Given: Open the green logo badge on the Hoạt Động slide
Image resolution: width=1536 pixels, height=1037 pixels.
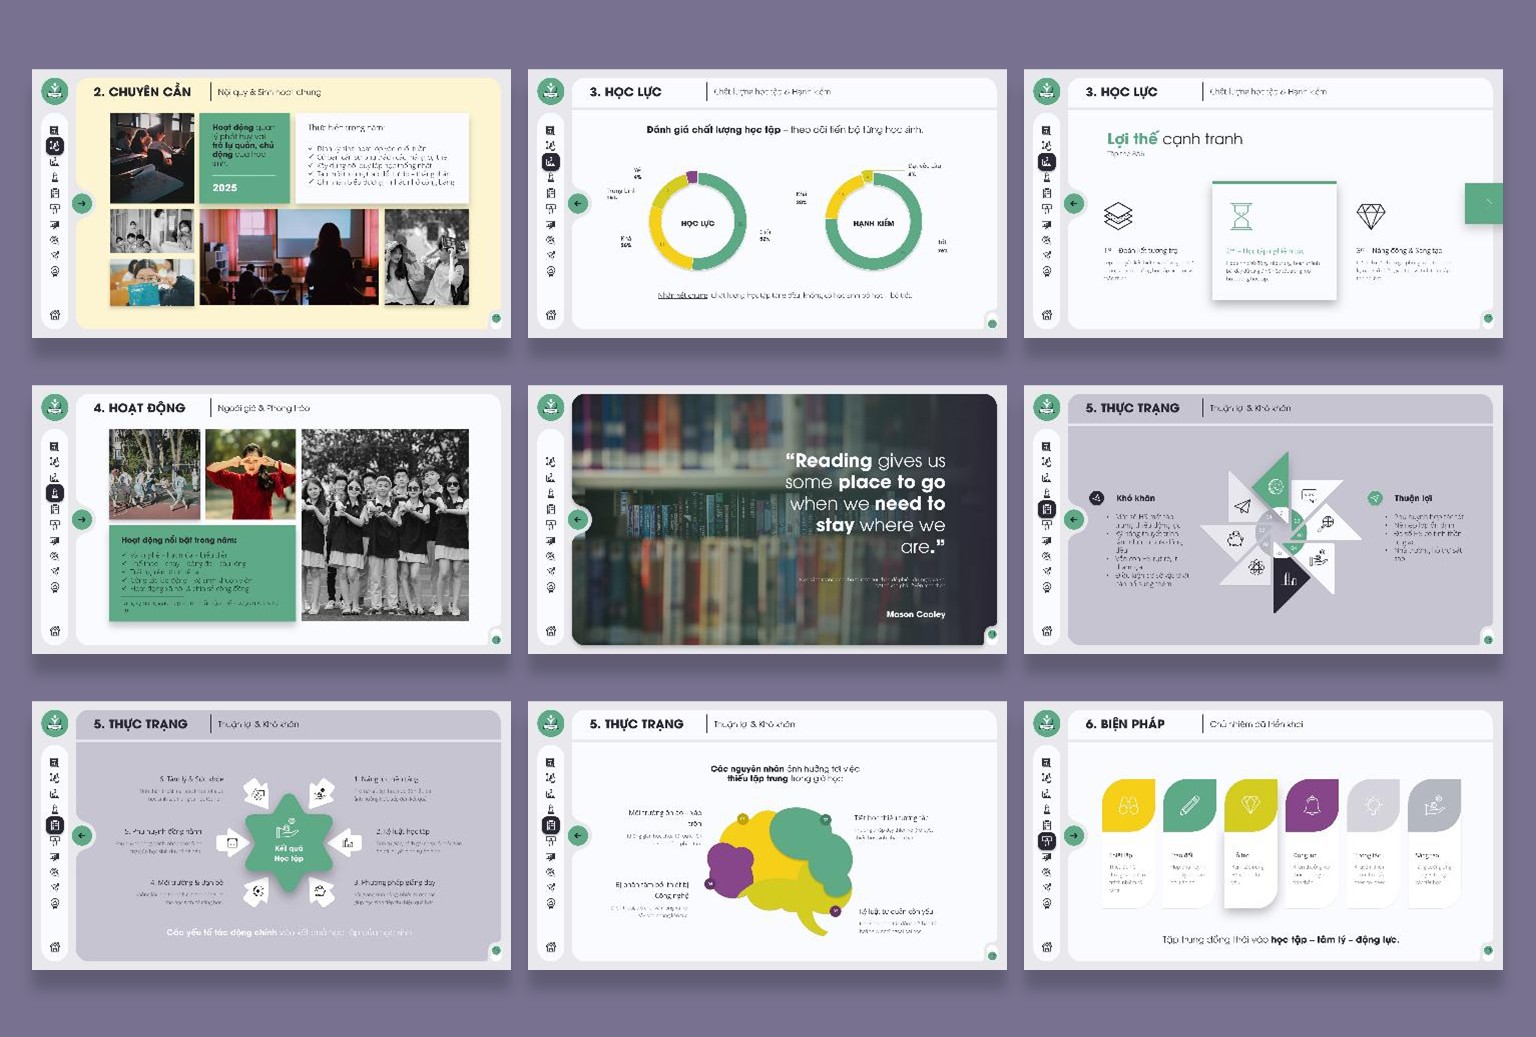Looking at the screenshot, I should (55, 407).
